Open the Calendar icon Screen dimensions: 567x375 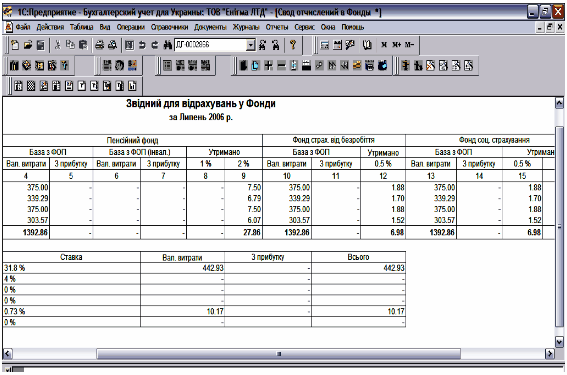pyautogui.click(x=337, y=45)
